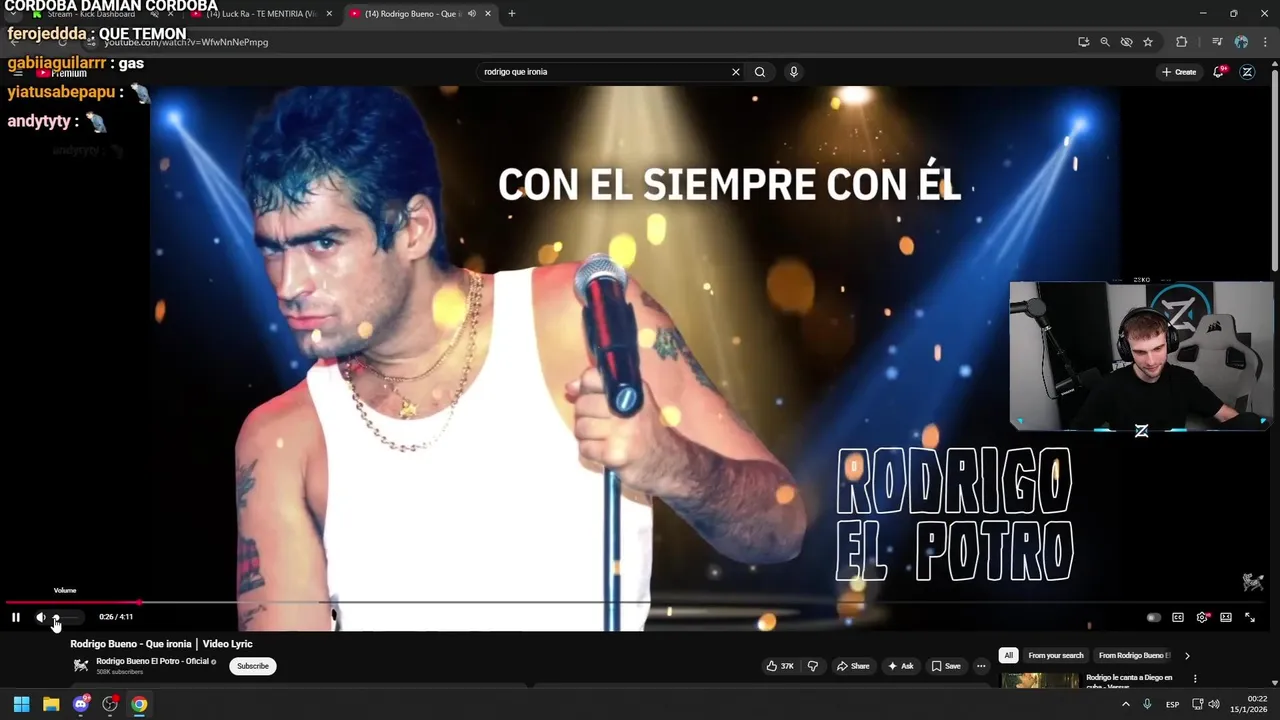
Task: Open player settings gear
Action: [x=1202, y=617]
